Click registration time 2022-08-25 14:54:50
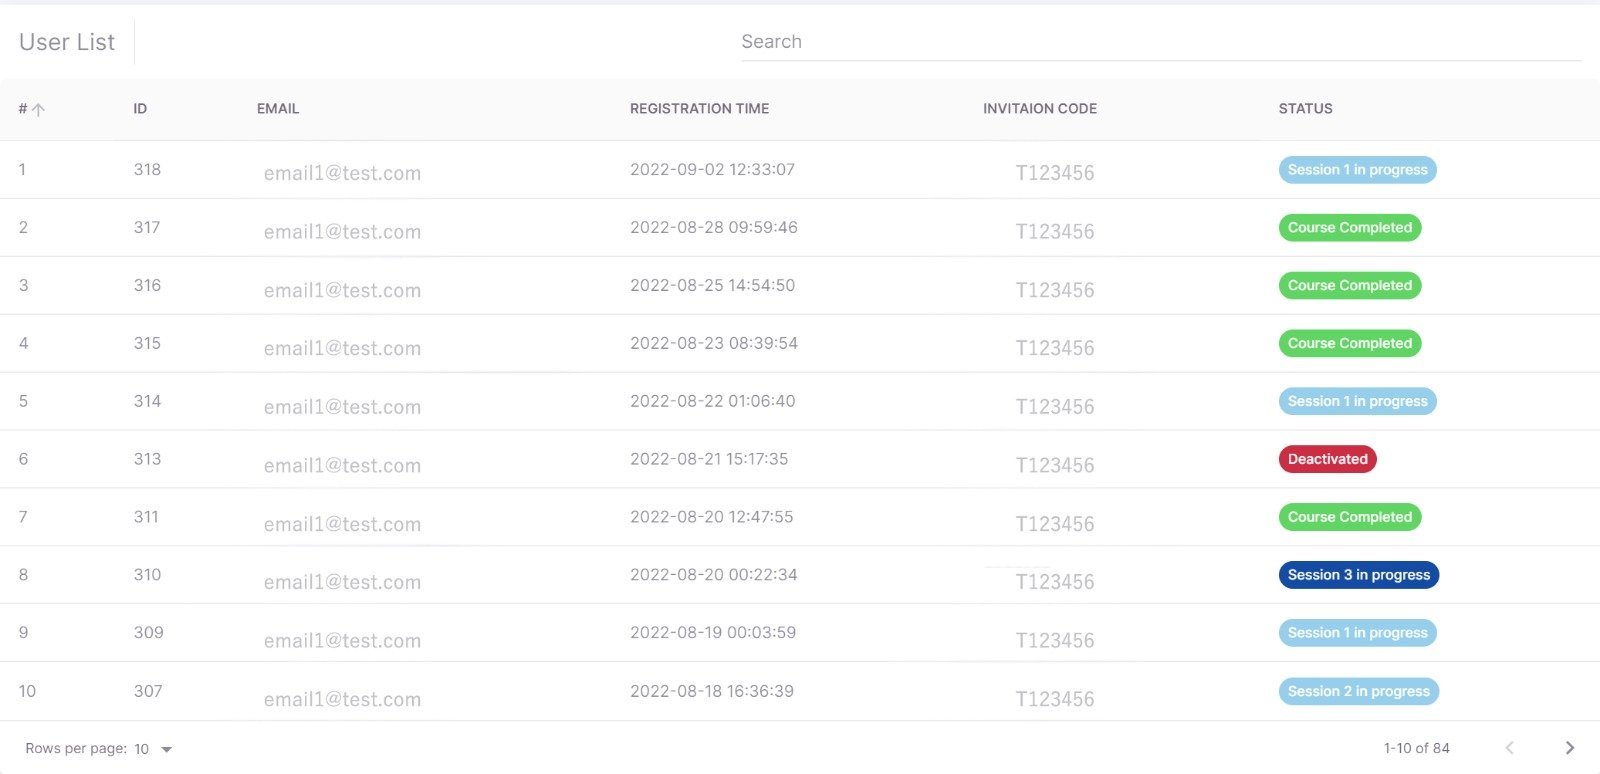Screen dimensions: 1600x774 (712, 285)
